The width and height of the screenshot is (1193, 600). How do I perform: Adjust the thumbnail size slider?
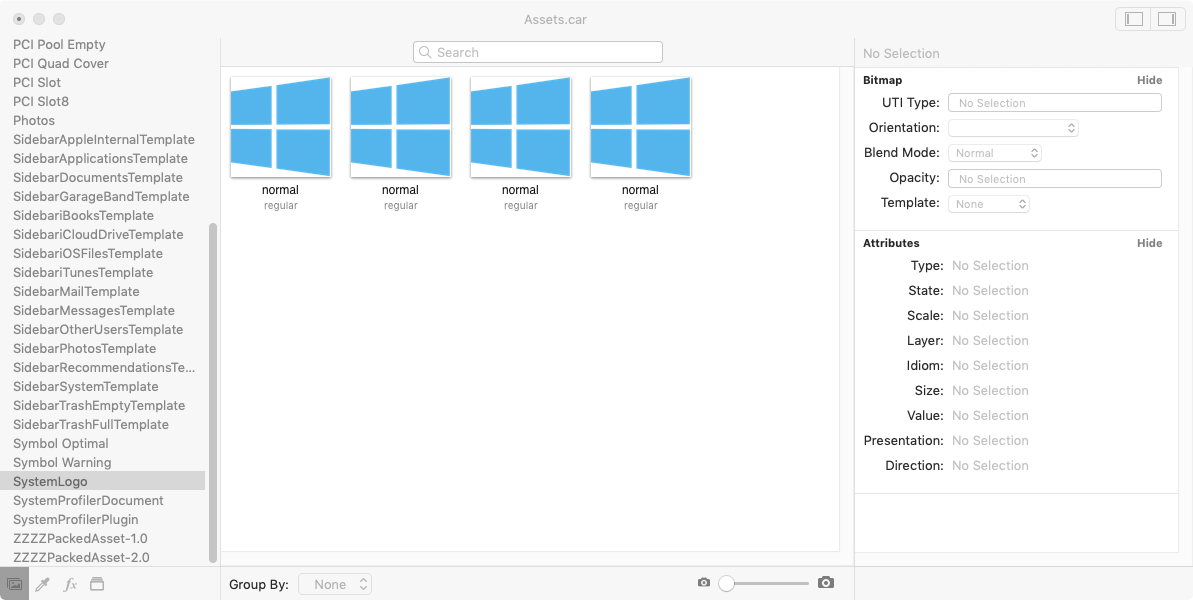click(764, 583)
